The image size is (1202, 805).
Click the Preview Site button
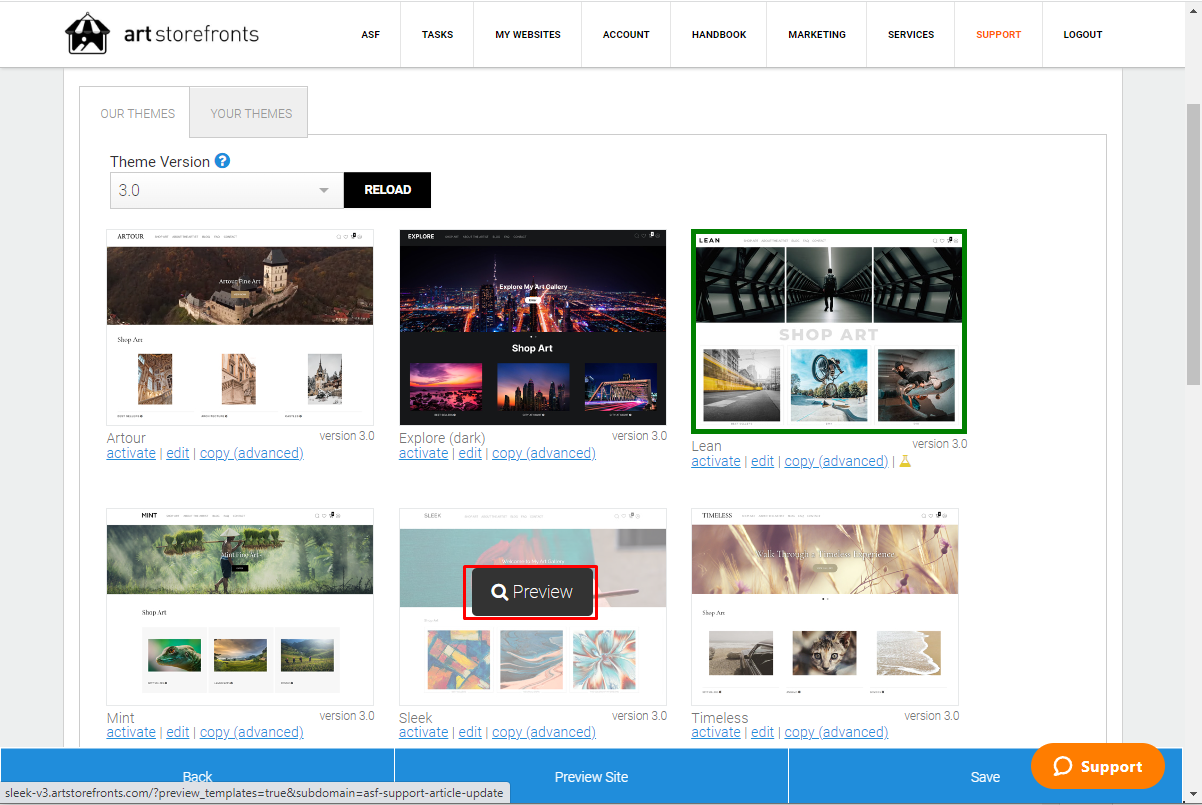(x=592, y=777)
